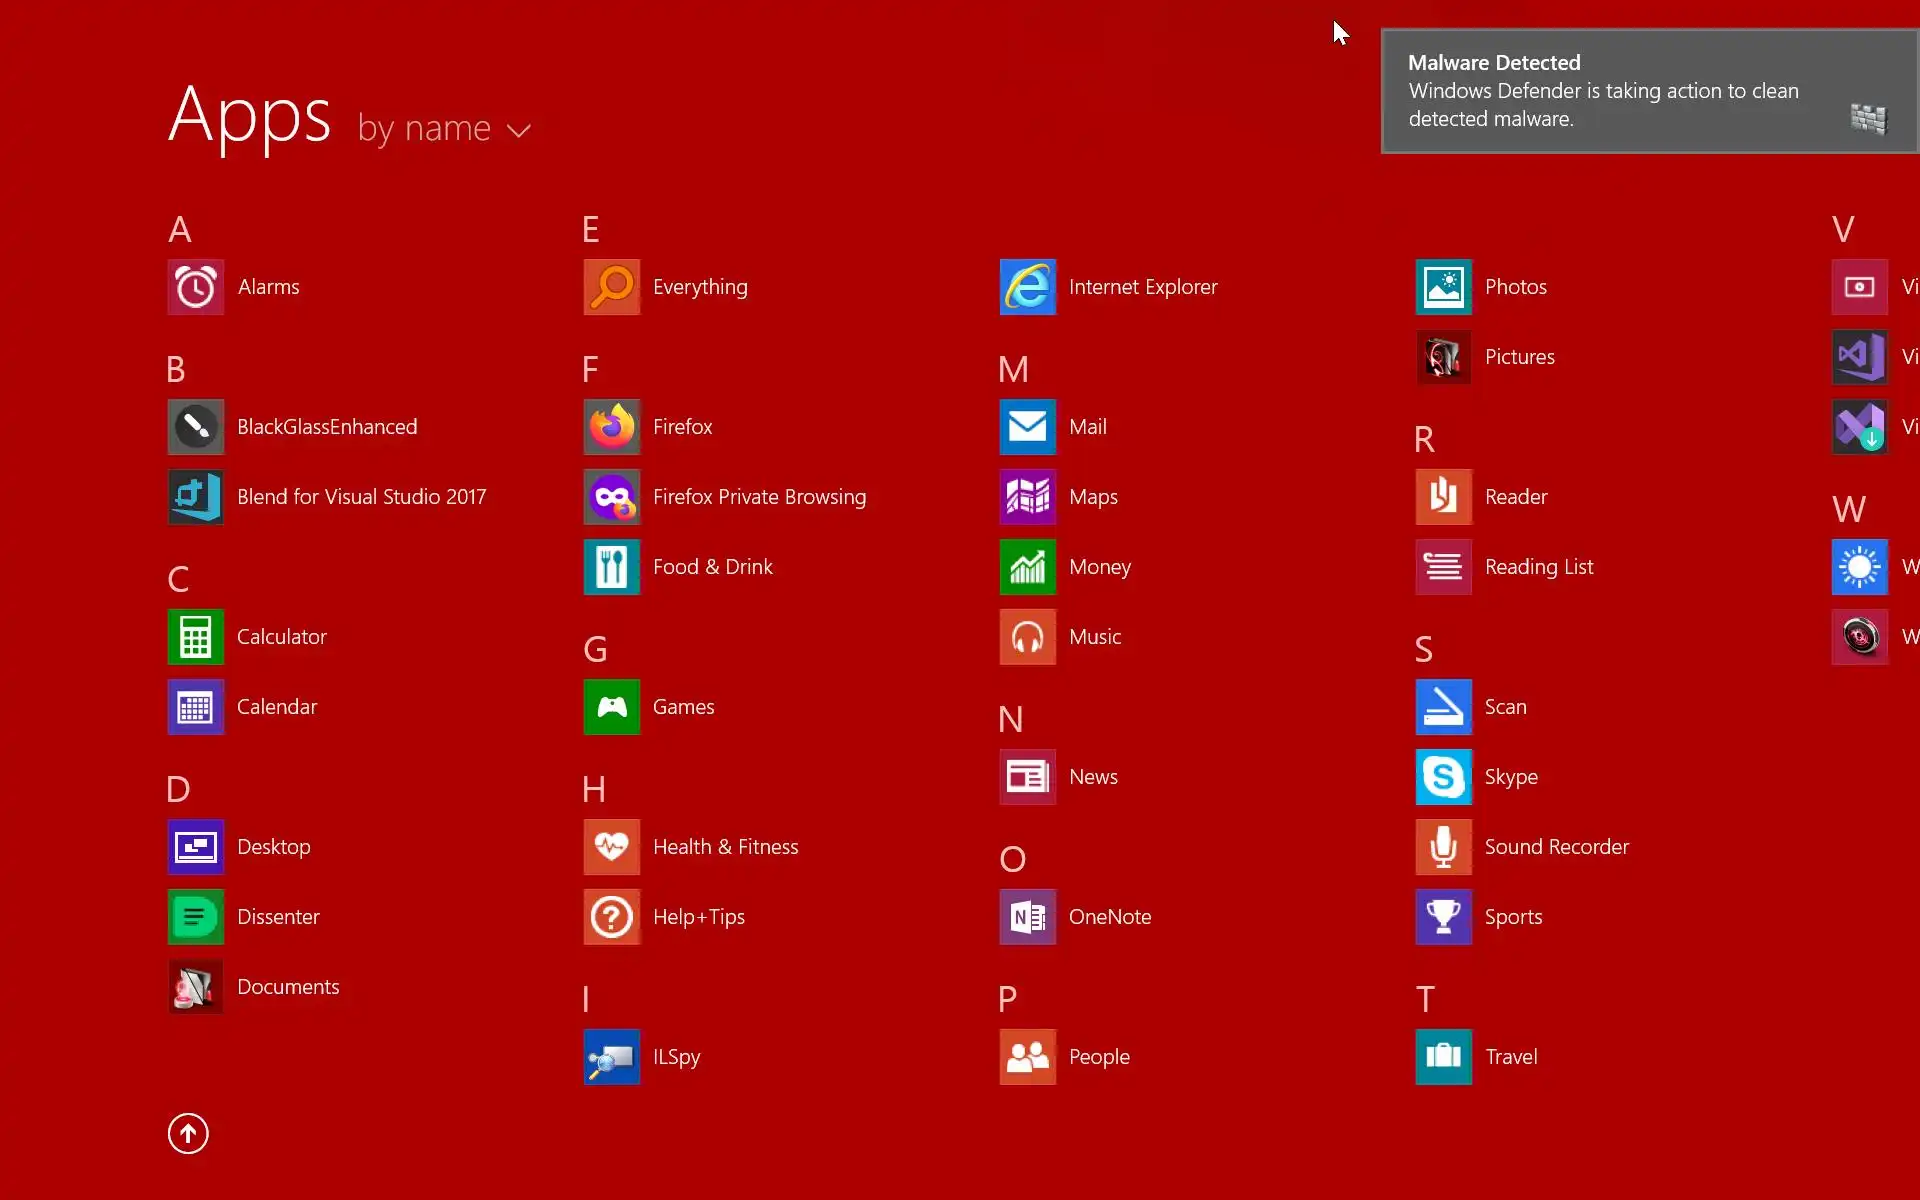Open the Everything search app icon

click(611, 287)
